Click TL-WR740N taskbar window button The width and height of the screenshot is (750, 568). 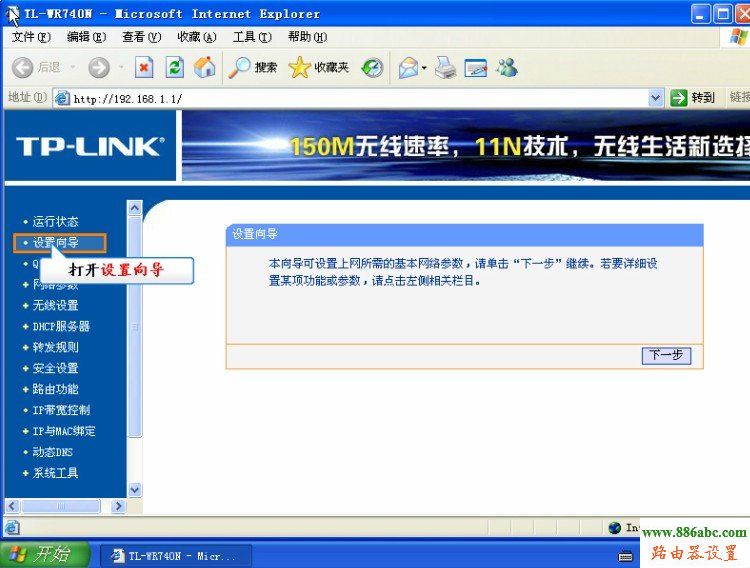pos(176,556)
